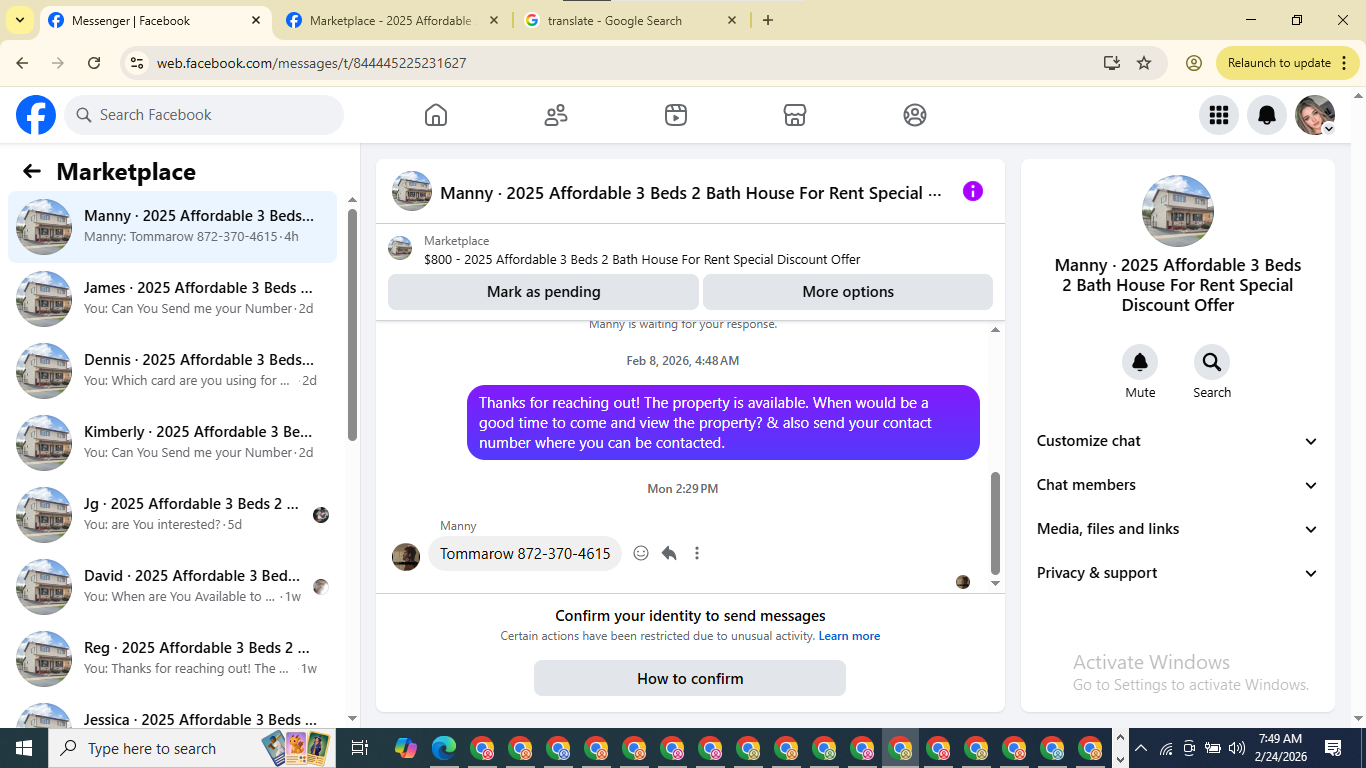
Task: Reload the page in browser toolbar
Action: tap(94, 63)
